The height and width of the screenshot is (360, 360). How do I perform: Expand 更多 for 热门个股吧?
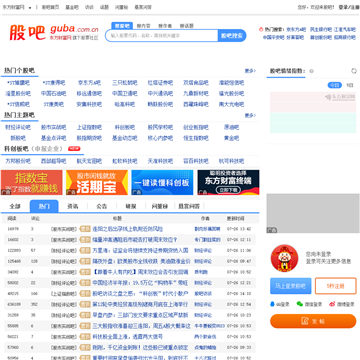coord(250,71)
